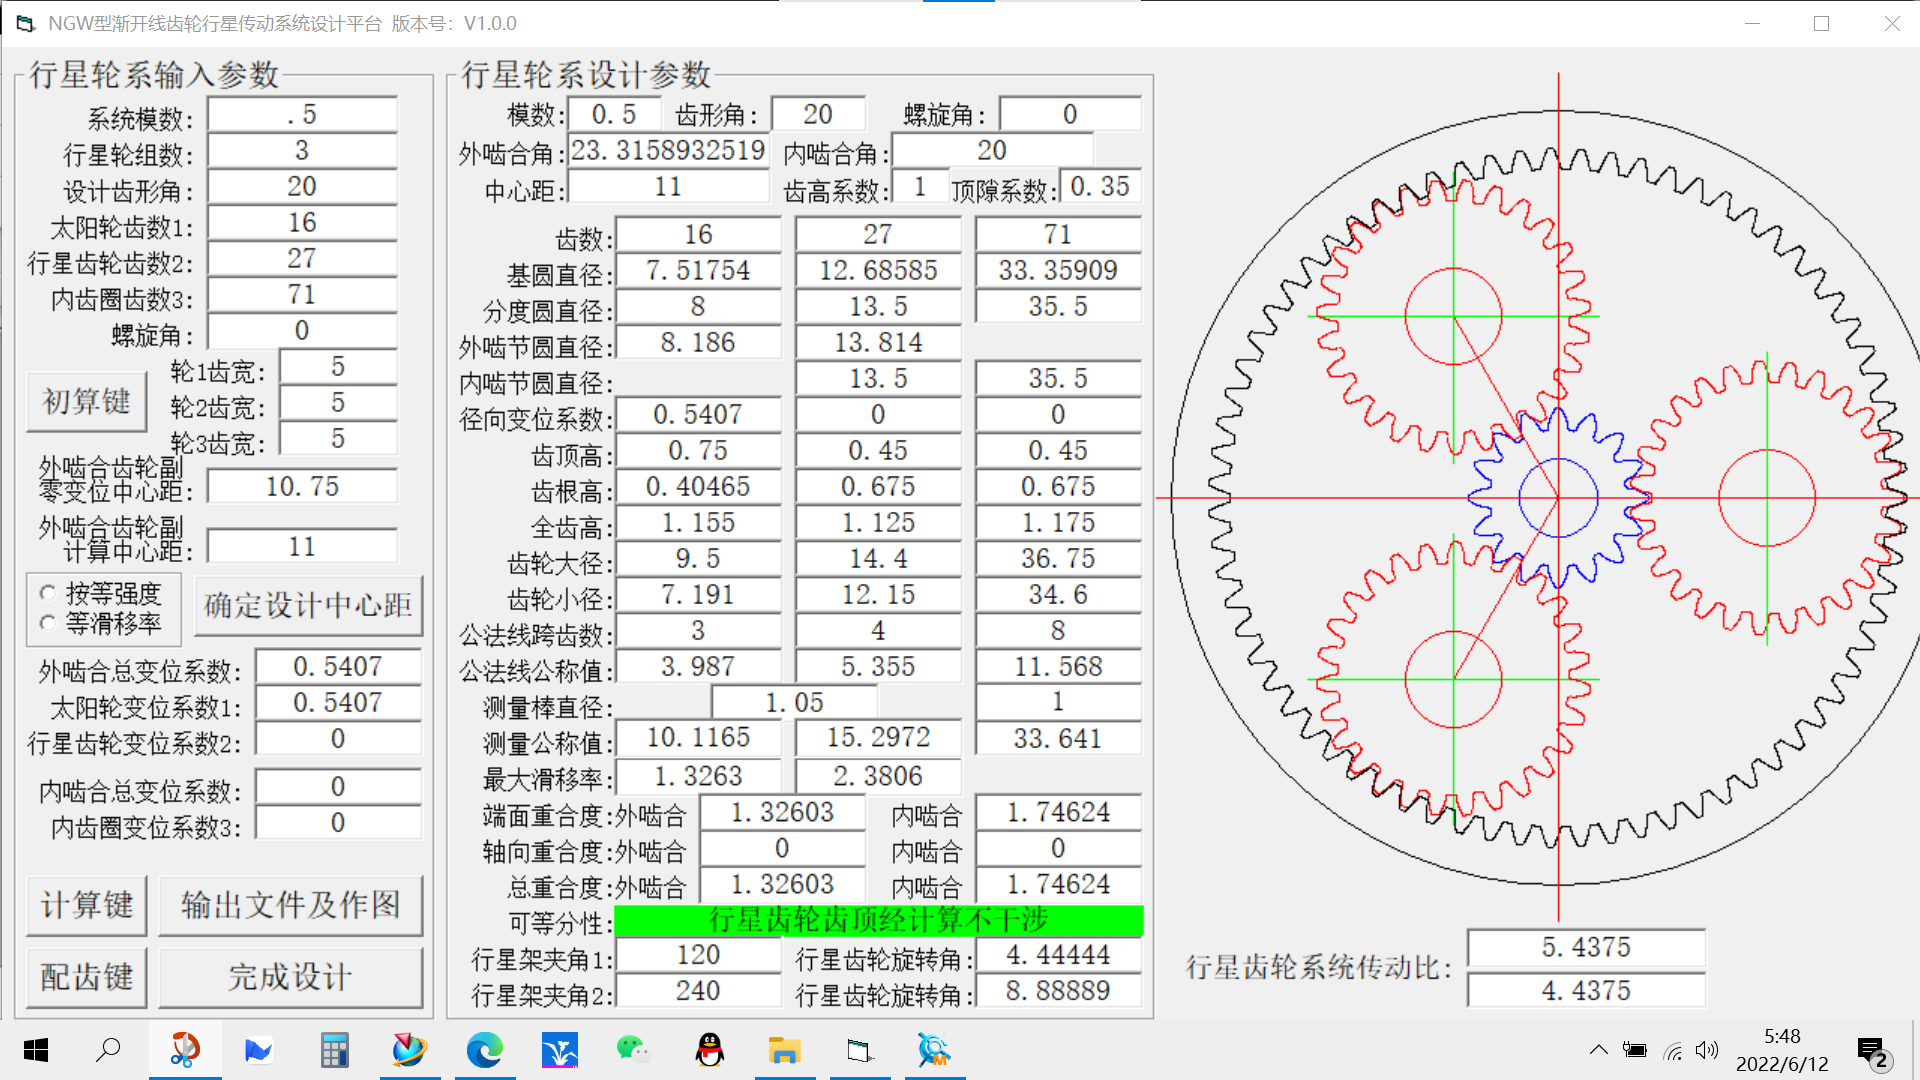Click the 配齿键 button
This screenshot has width=1920, height=1080.
[86, 977]
